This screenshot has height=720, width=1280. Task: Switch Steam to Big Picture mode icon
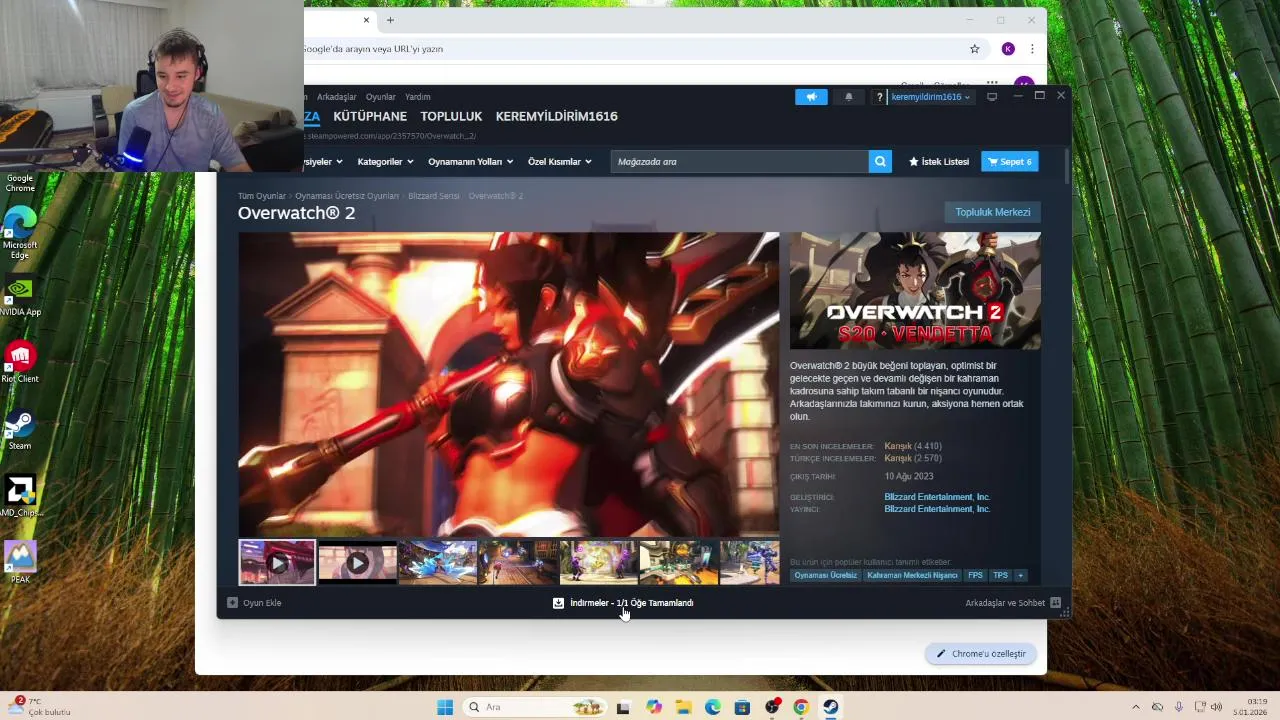click(992, 97)
